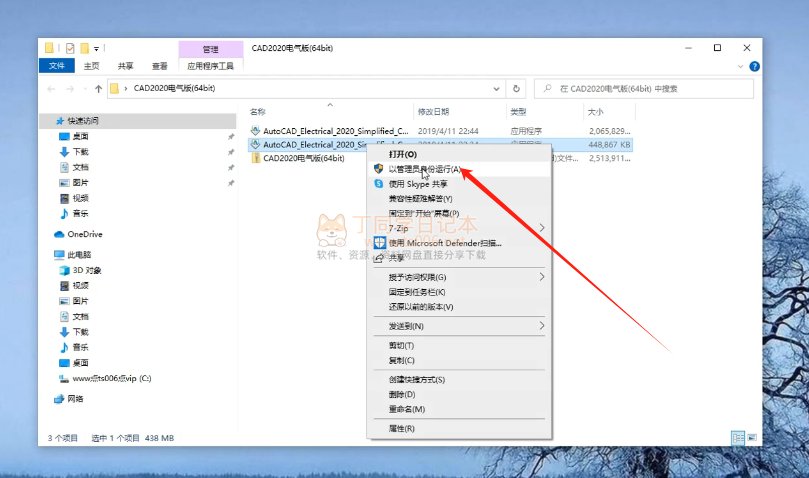Choose 固定到"开始"屏幕(P) menu entry
The image size is (809, 478).
point(459,213)
